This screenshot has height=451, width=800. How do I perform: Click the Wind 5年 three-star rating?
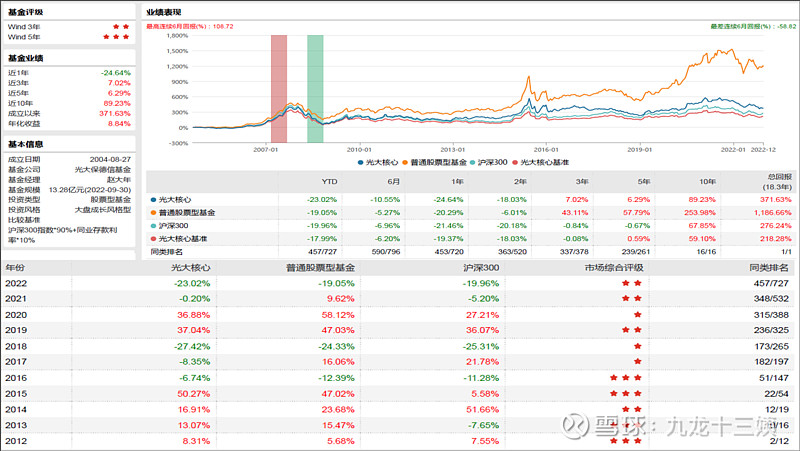tap(116, 37)
